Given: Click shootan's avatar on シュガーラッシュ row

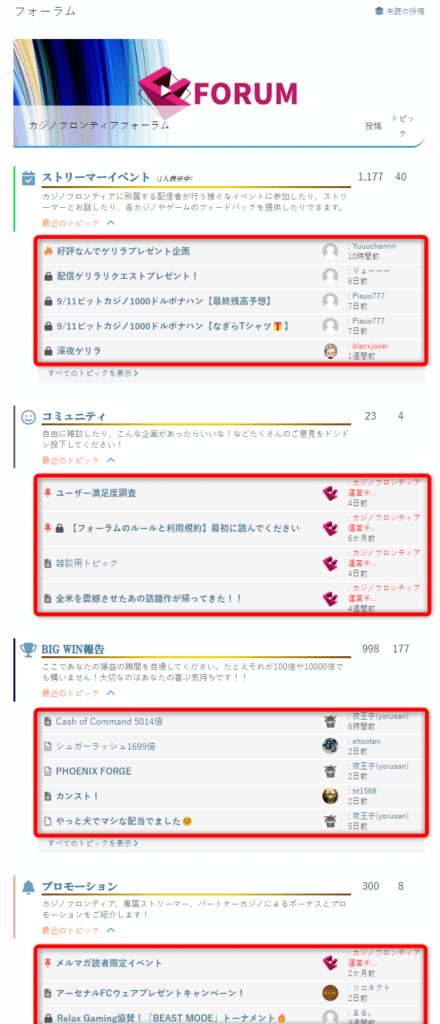Looking at the screenshot, I should click(x=330, y=746).
